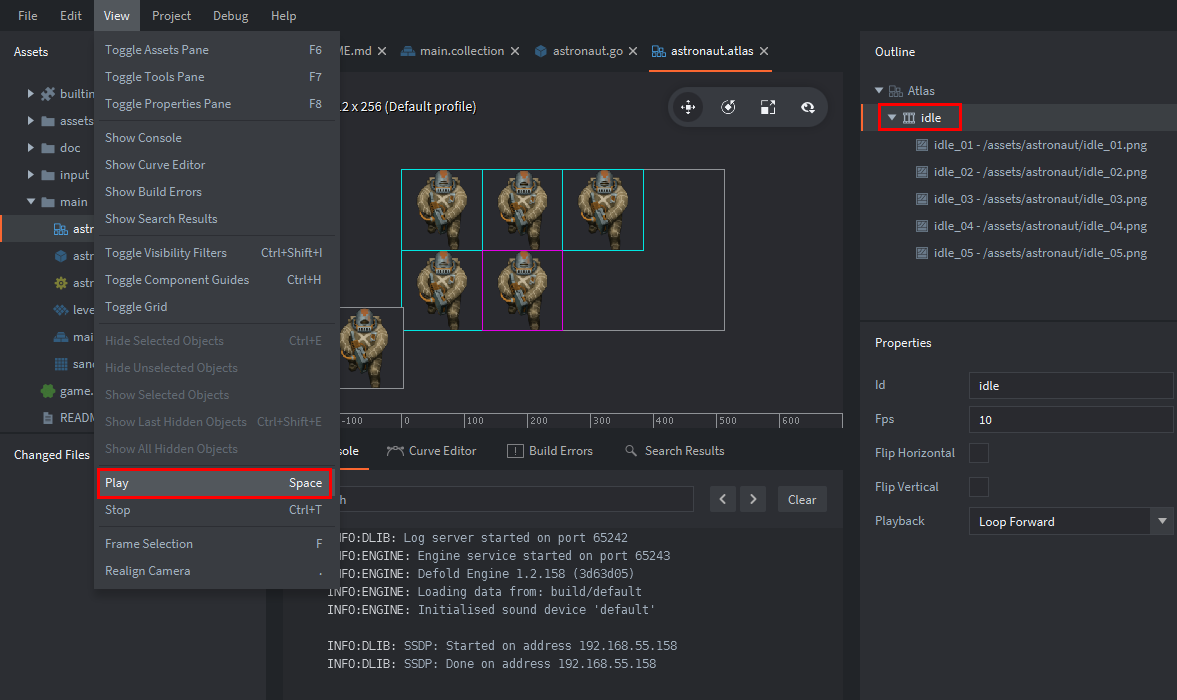
Task: Select the Rotate tool in scene toolbar
Action: pyautogui.click(x=728, y=107)
